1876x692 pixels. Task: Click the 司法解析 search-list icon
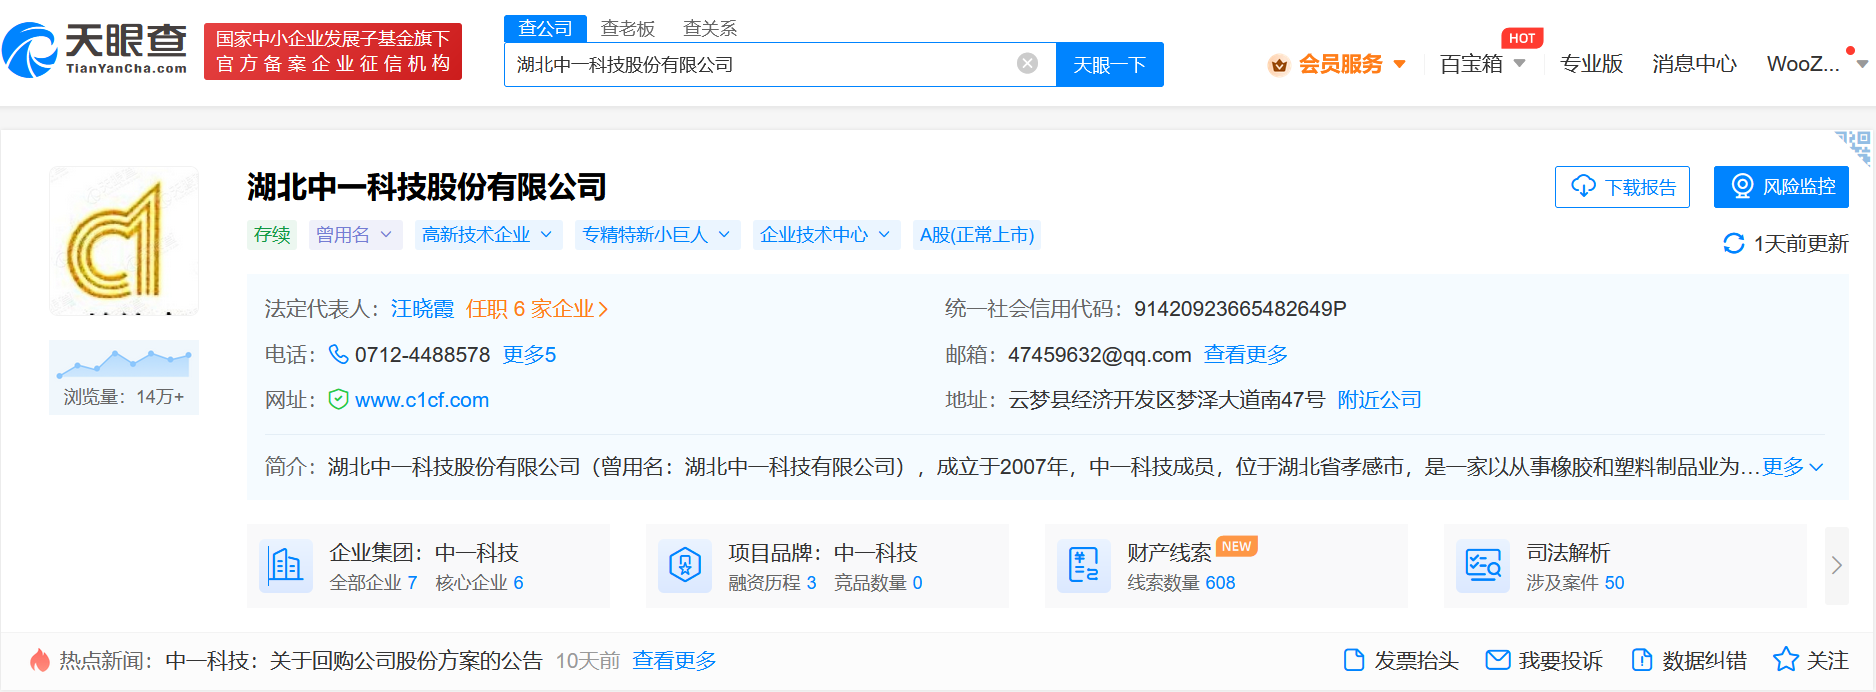coord(1483,566)
